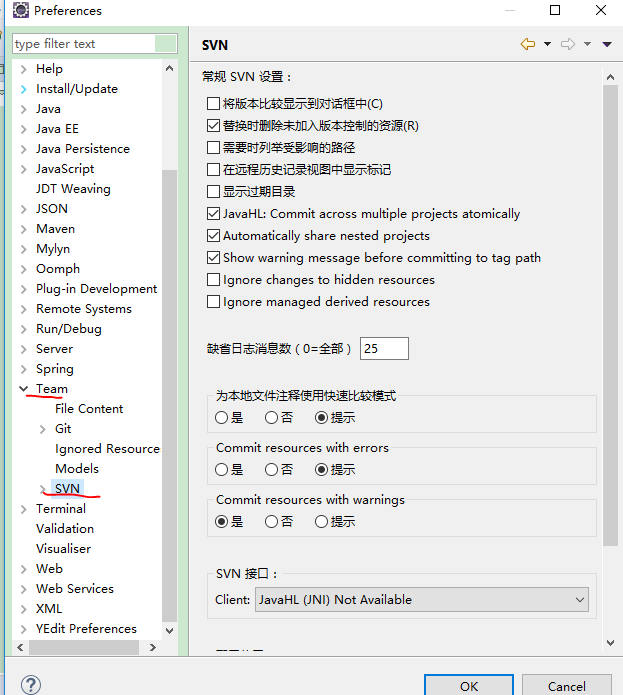Viewport: 623px width, 695px height.
Task: Enable 在远程历史记录视图中显示标记 checkbox
Action: pos(213,169)
